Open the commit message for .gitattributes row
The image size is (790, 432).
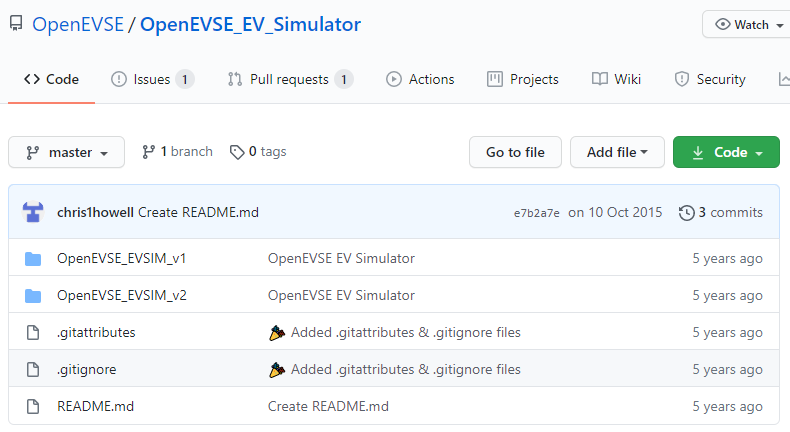[406, 332]
